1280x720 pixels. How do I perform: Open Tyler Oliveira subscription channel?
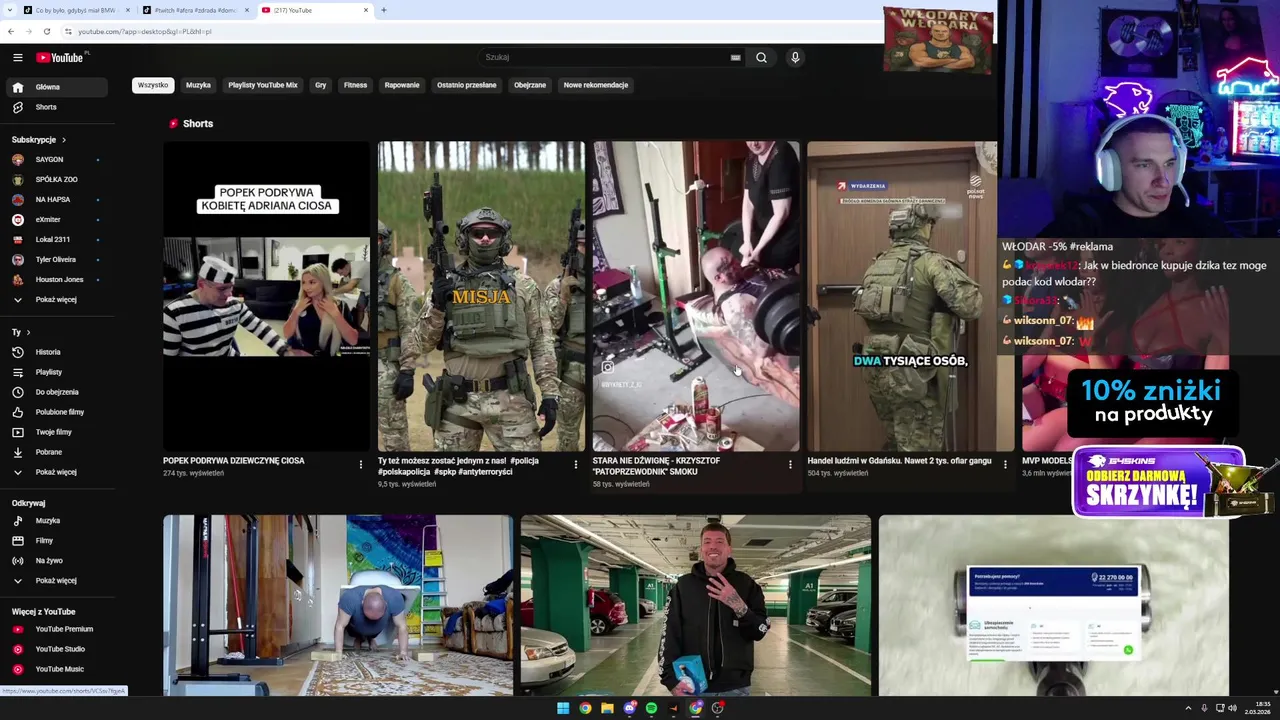coord(55,259)
